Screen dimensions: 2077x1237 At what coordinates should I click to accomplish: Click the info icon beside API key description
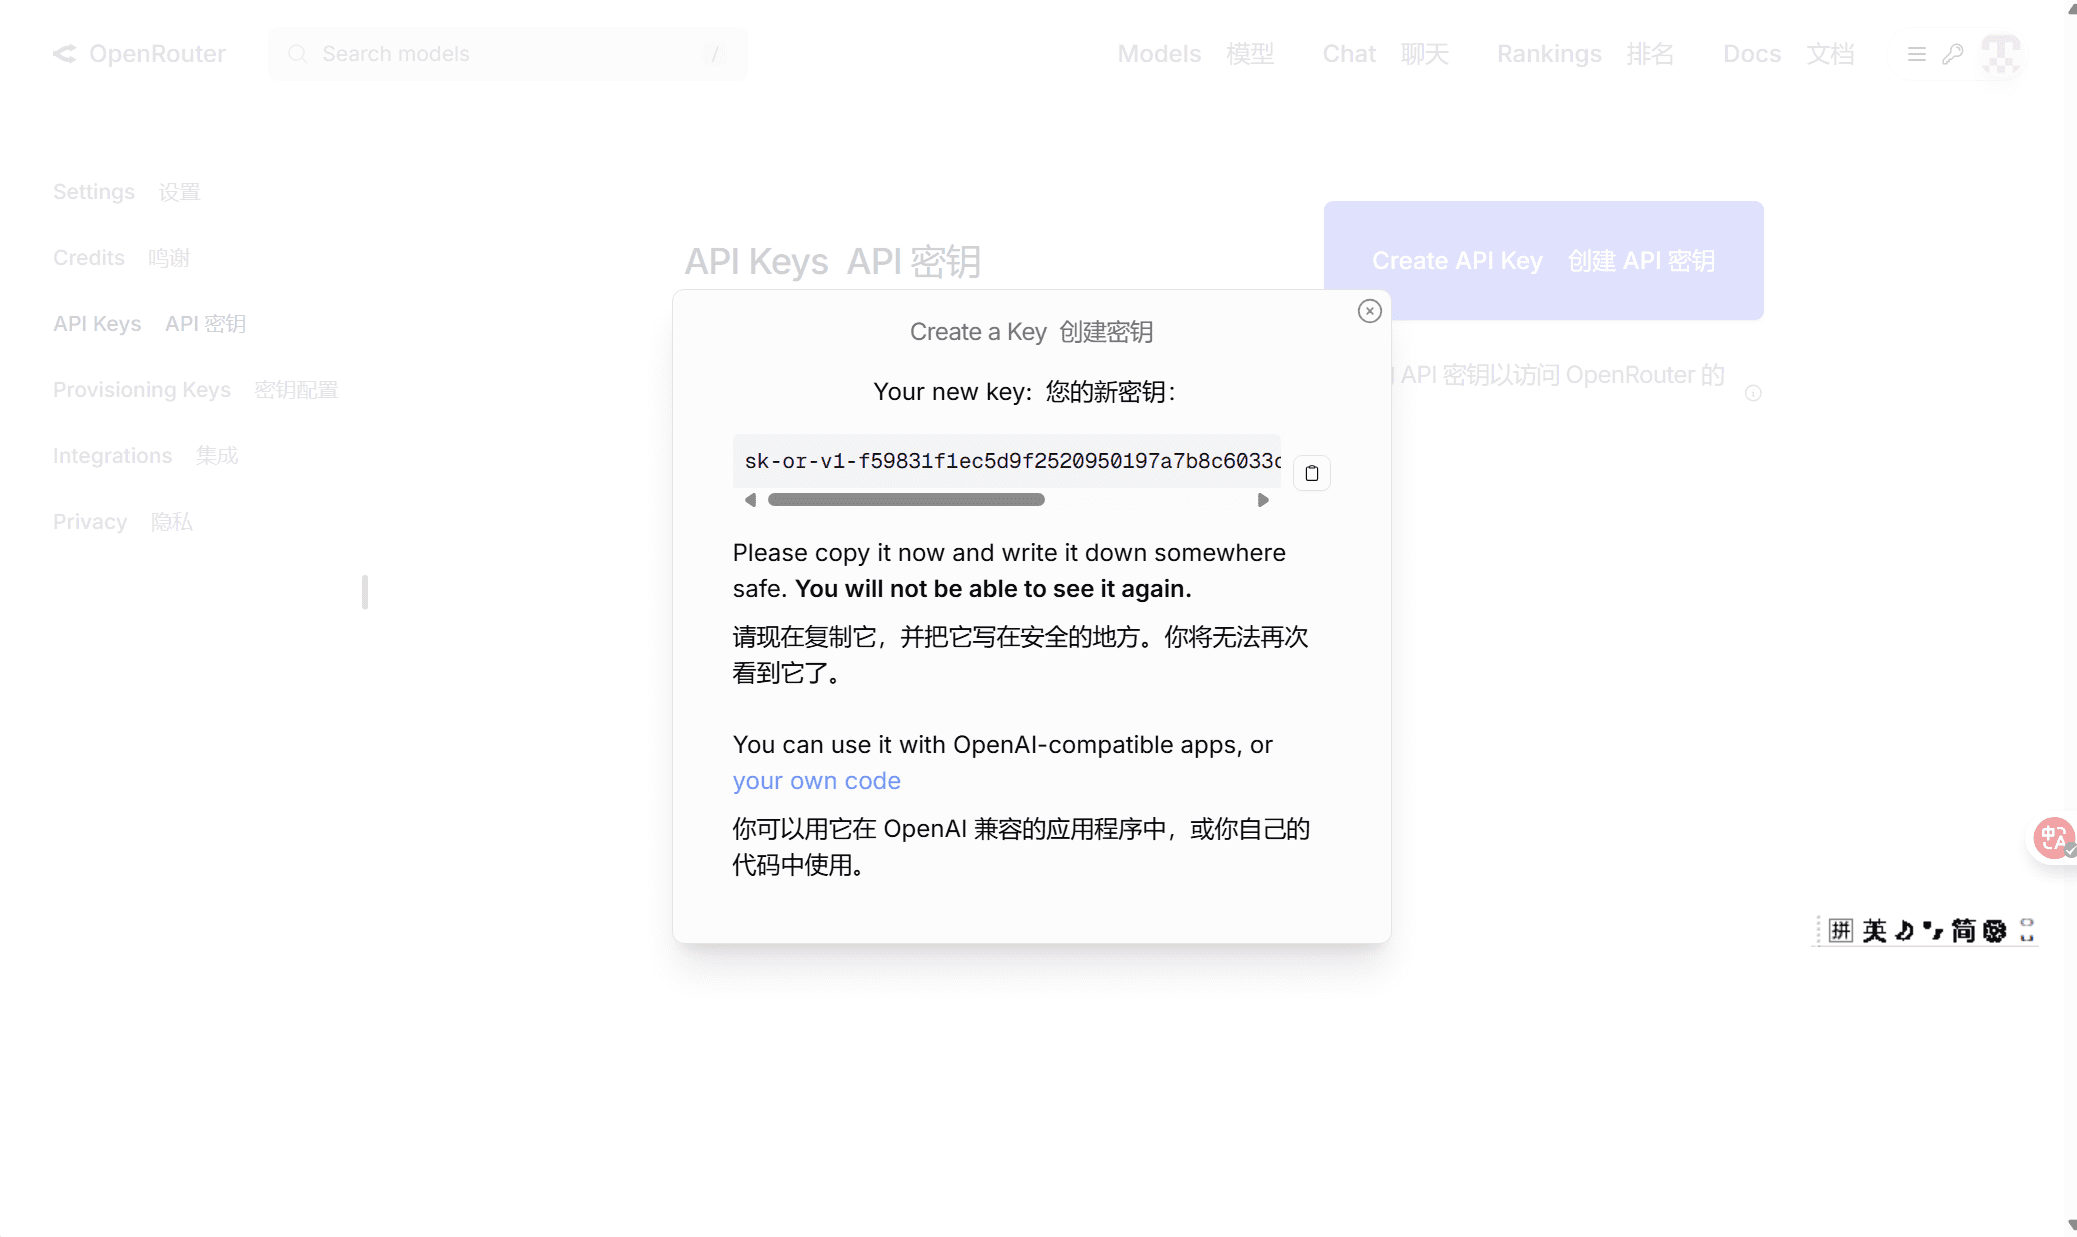(x=1752, y=393)
